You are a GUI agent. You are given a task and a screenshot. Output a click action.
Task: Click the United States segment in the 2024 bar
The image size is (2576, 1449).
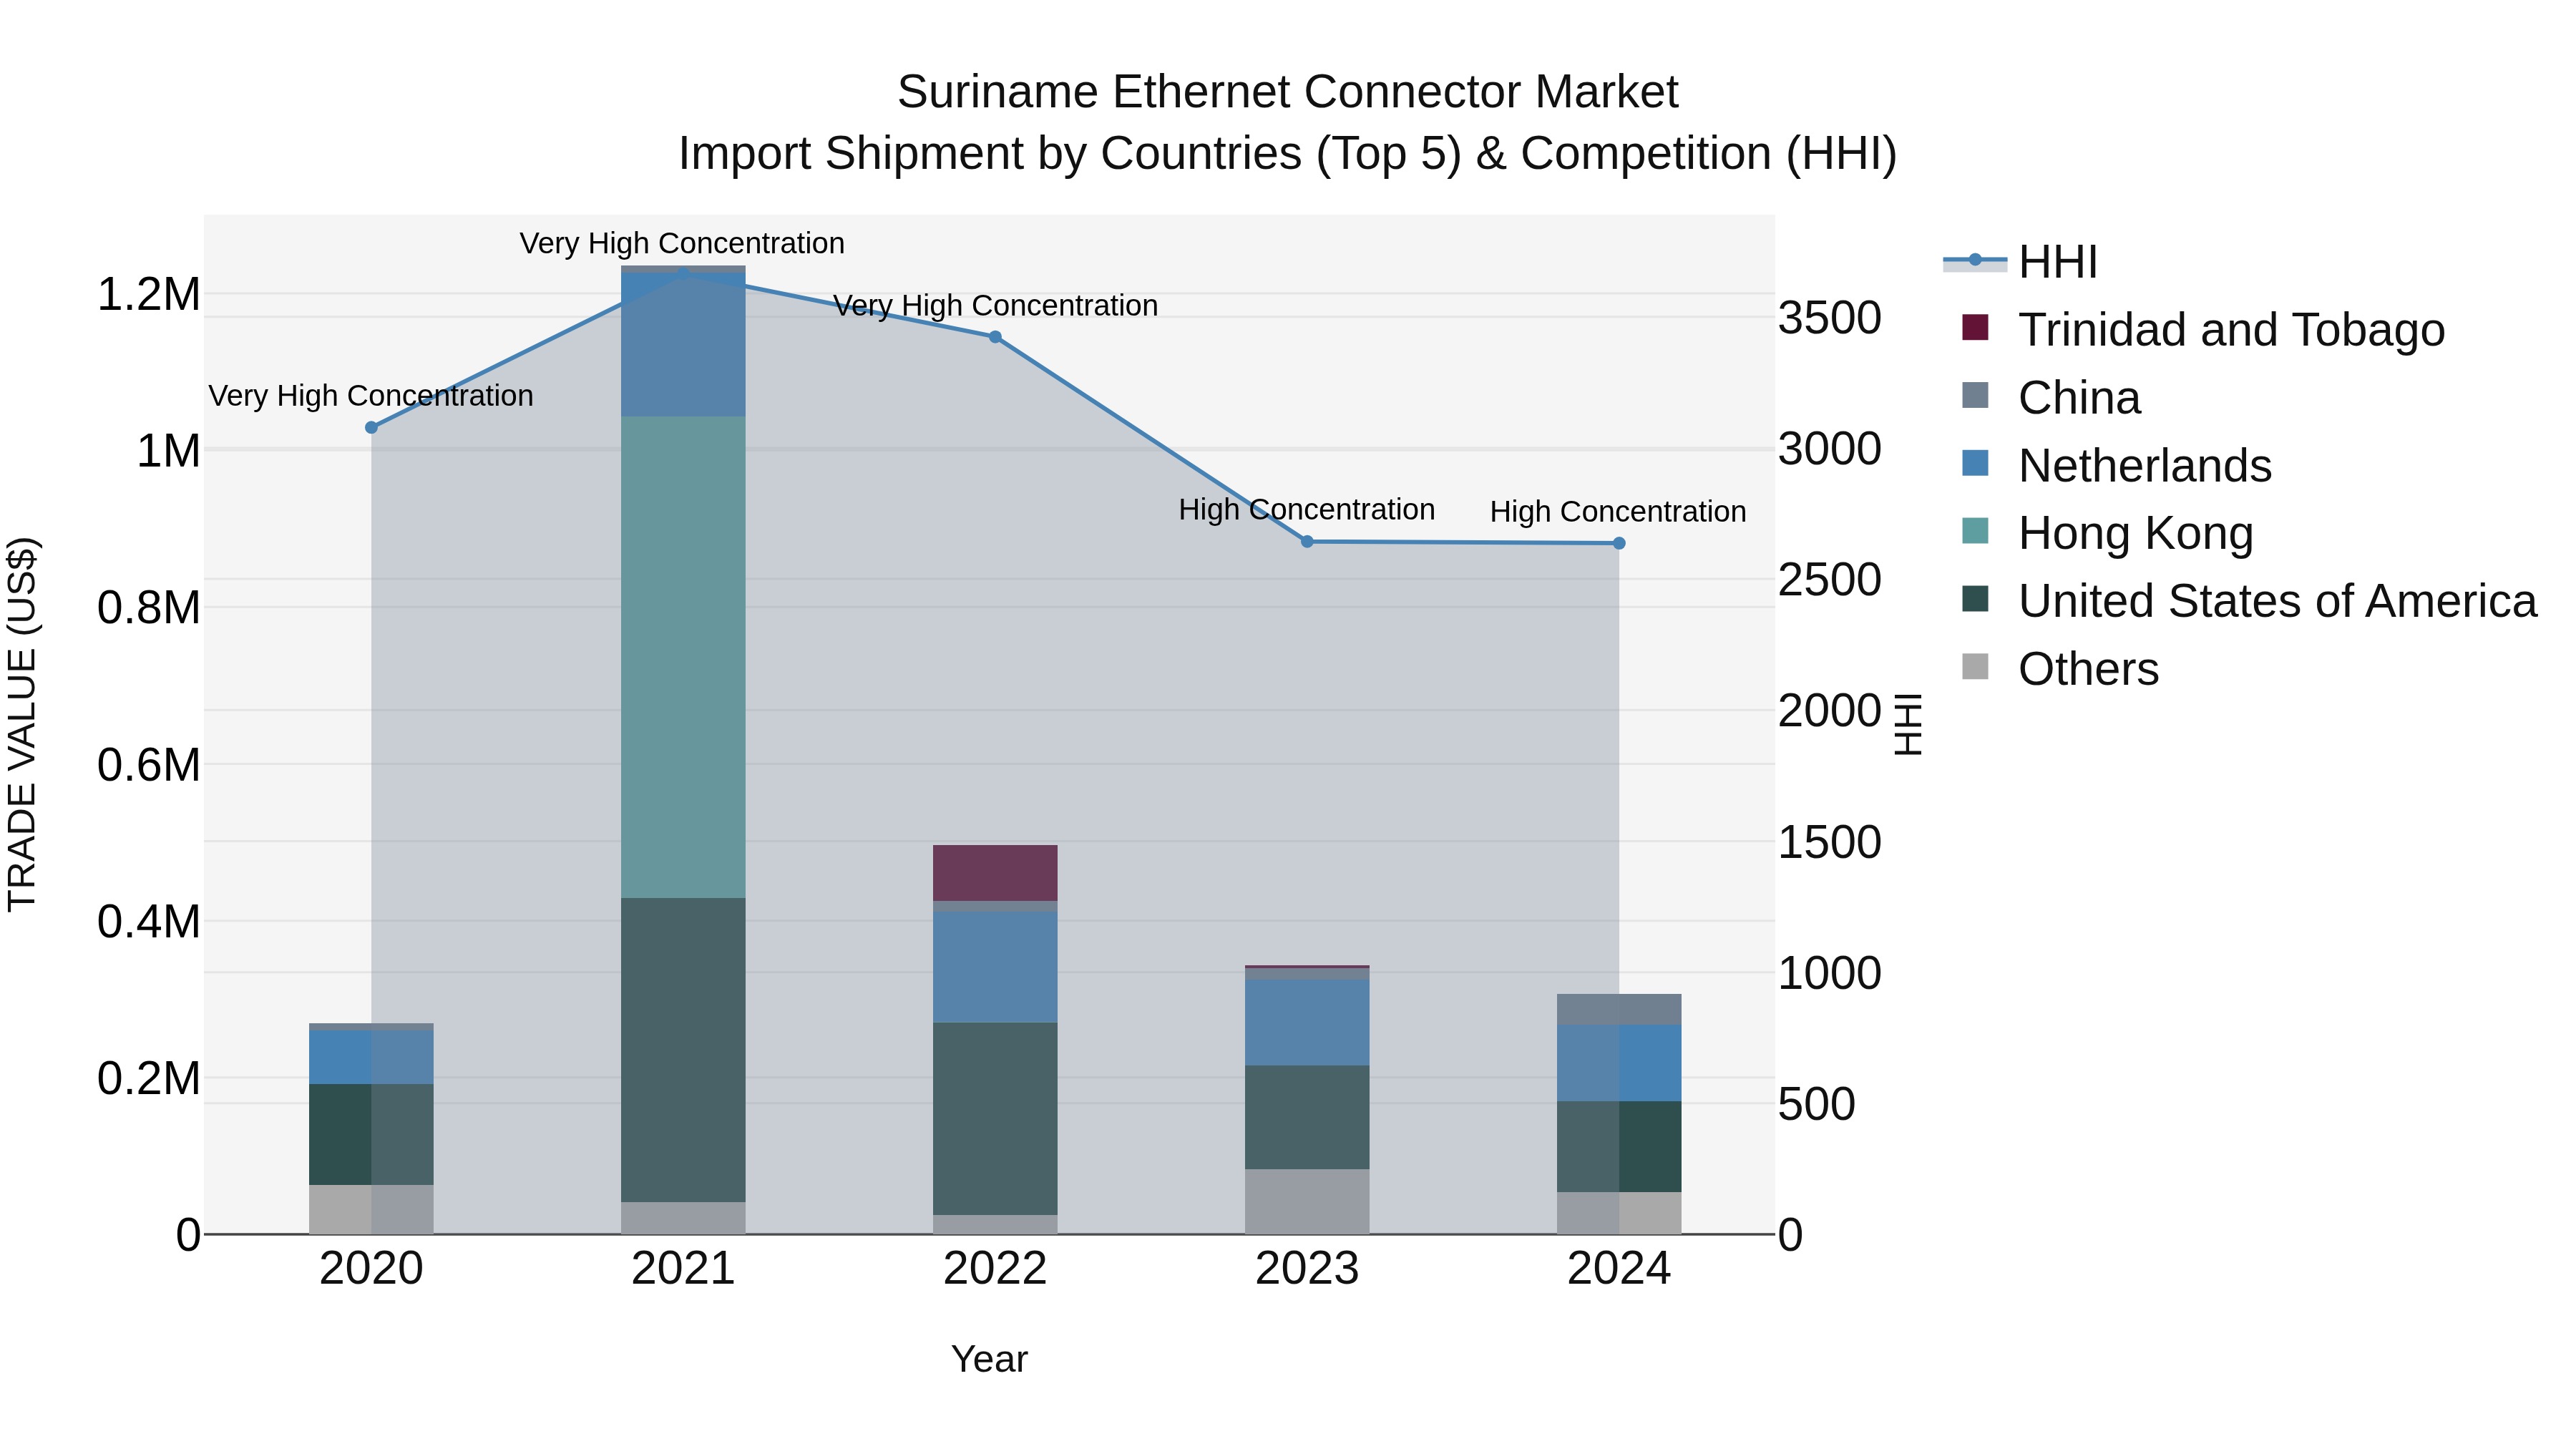coord(1619,1146)
